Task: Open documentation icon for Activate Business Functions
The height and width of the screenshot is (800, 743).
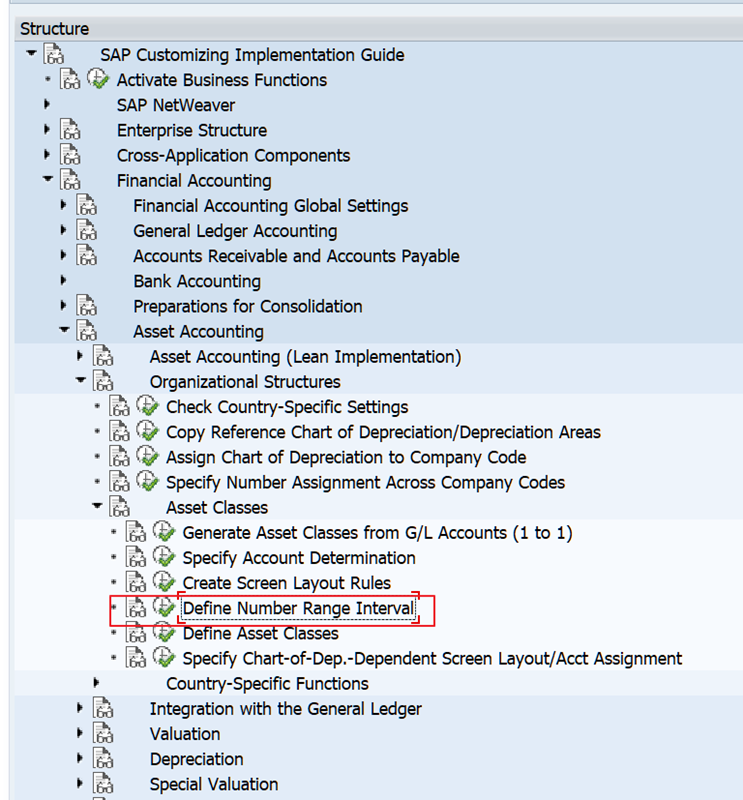Action: tap(70, 80)
